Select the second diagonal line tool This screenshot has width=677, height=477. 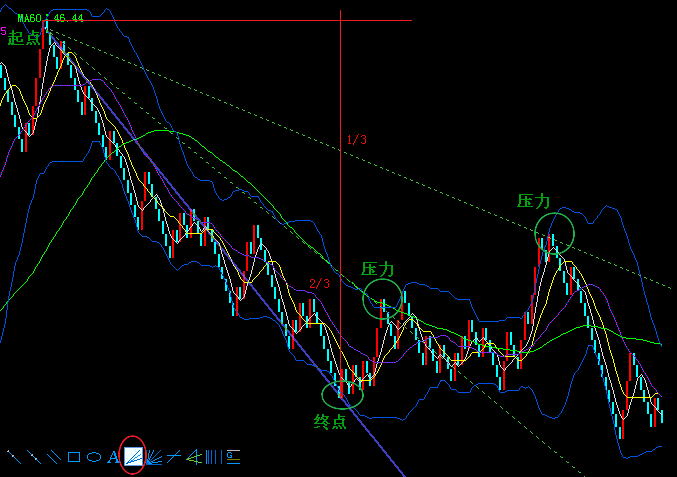pos(34,457)
